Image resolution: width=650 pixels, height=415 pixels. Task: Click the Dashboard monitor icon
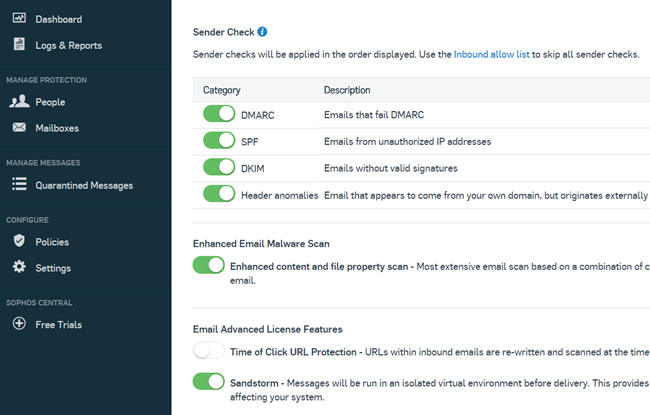tap(18, 19)
